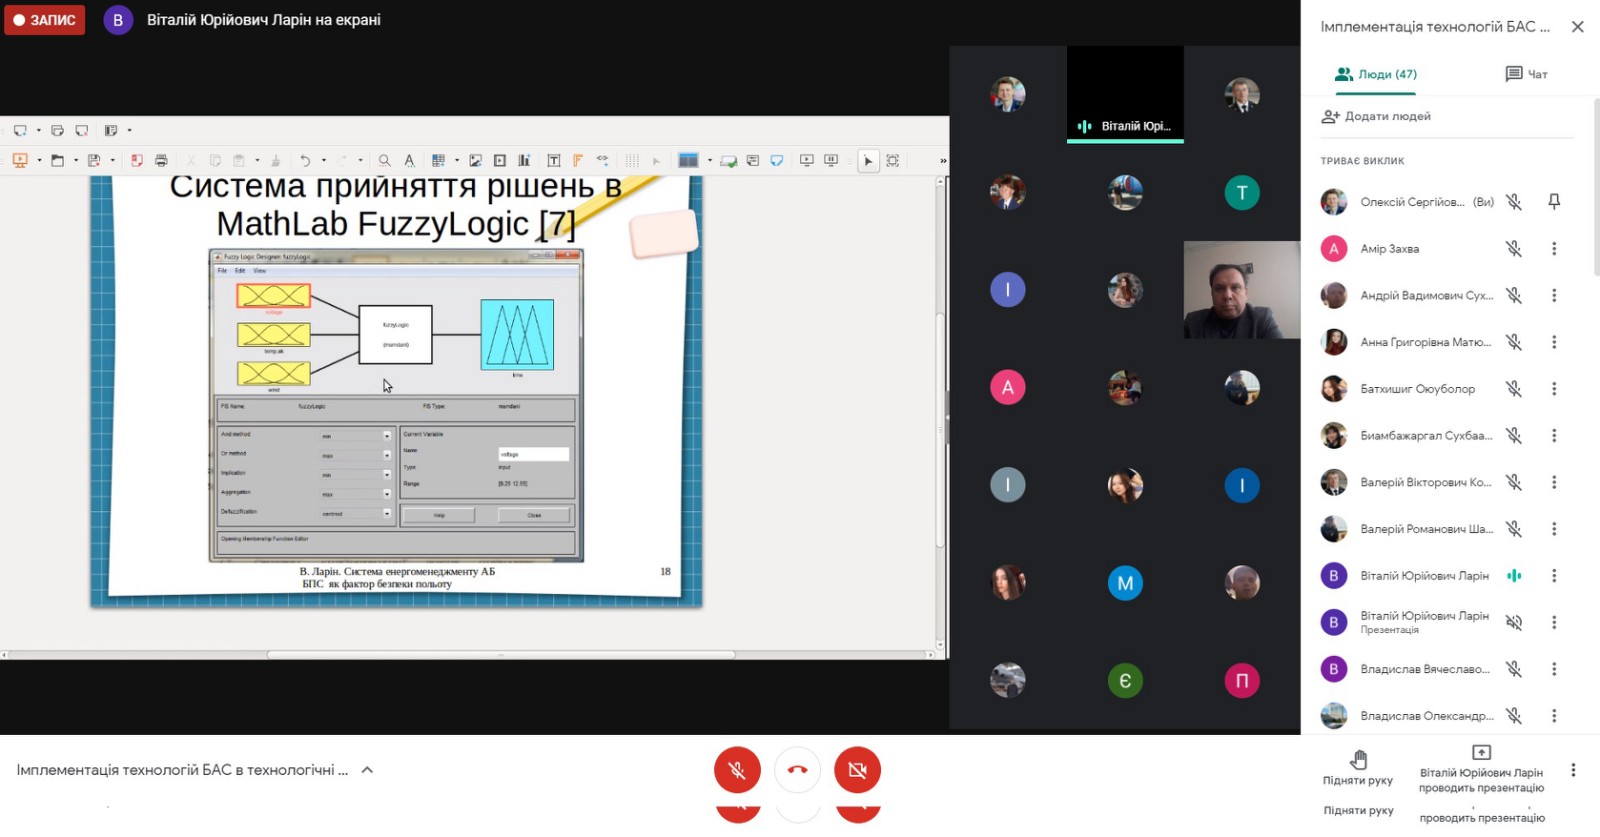Viewport: 1600px width, 837px height.
Task: Open the Save dropdown arrow in Impress toolbar
Action: (112, 160)
